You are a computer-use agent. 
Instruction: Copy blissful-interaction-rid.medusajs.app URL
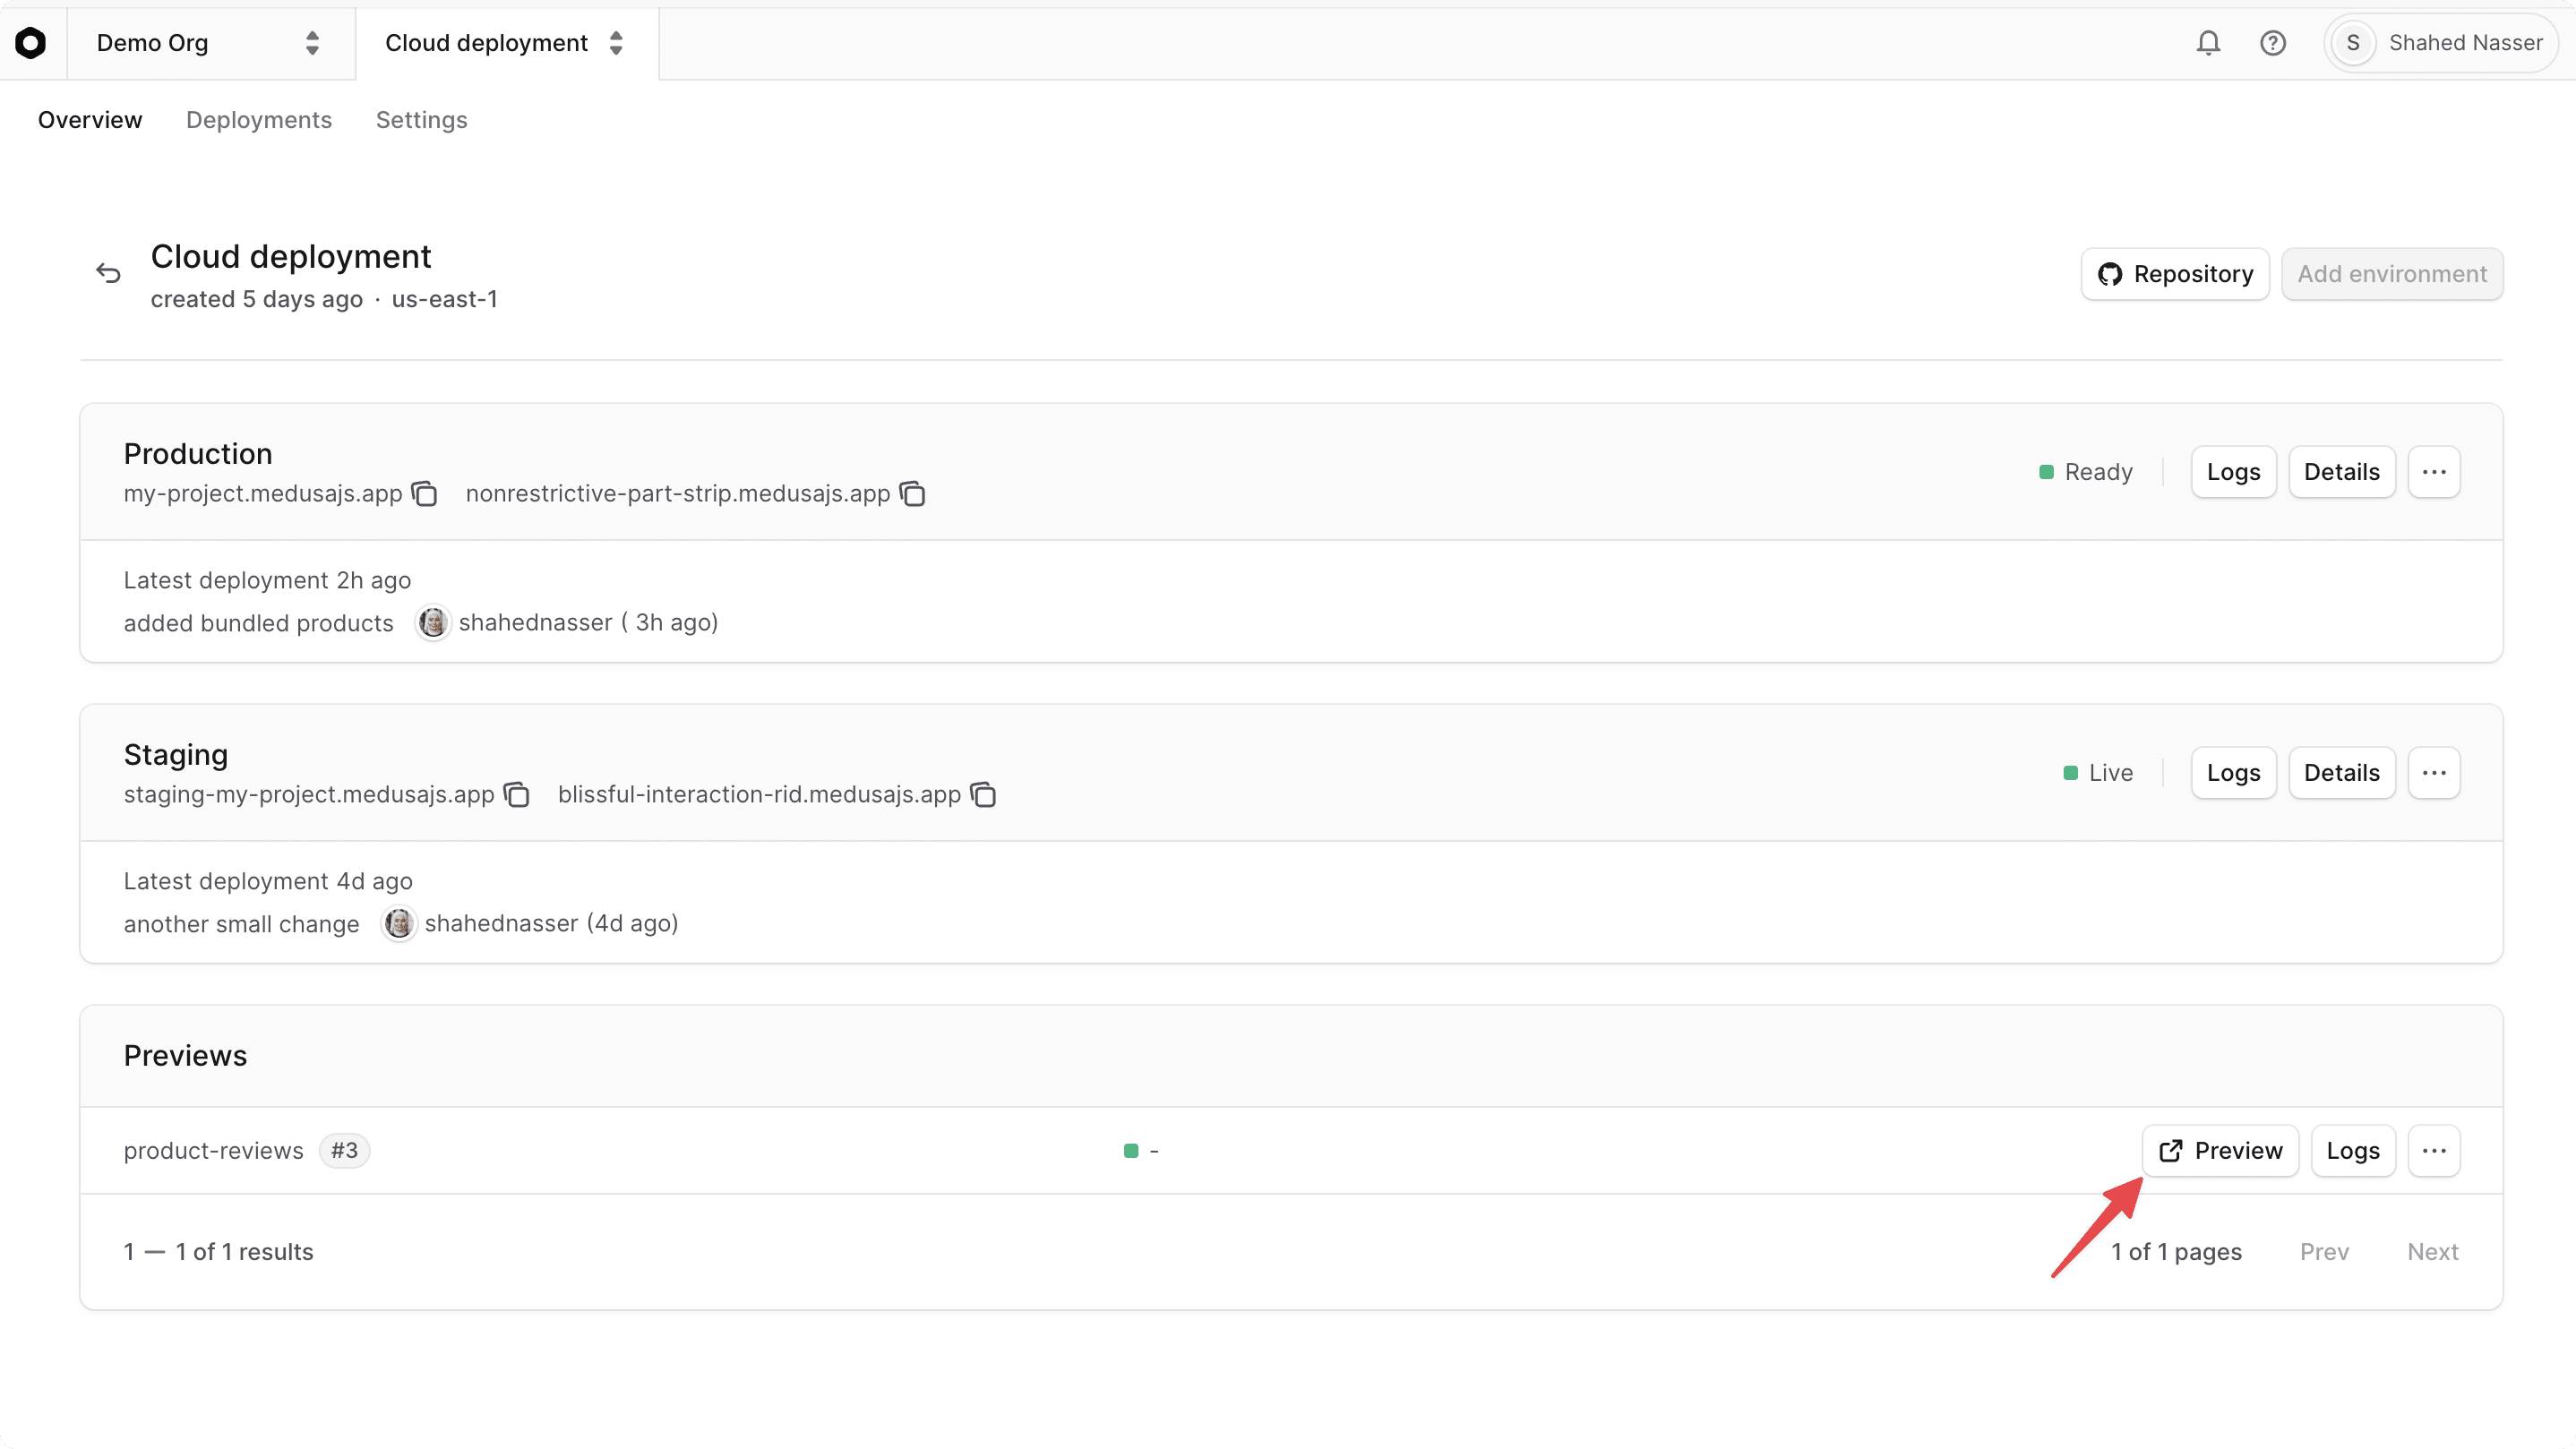point(984,795)
